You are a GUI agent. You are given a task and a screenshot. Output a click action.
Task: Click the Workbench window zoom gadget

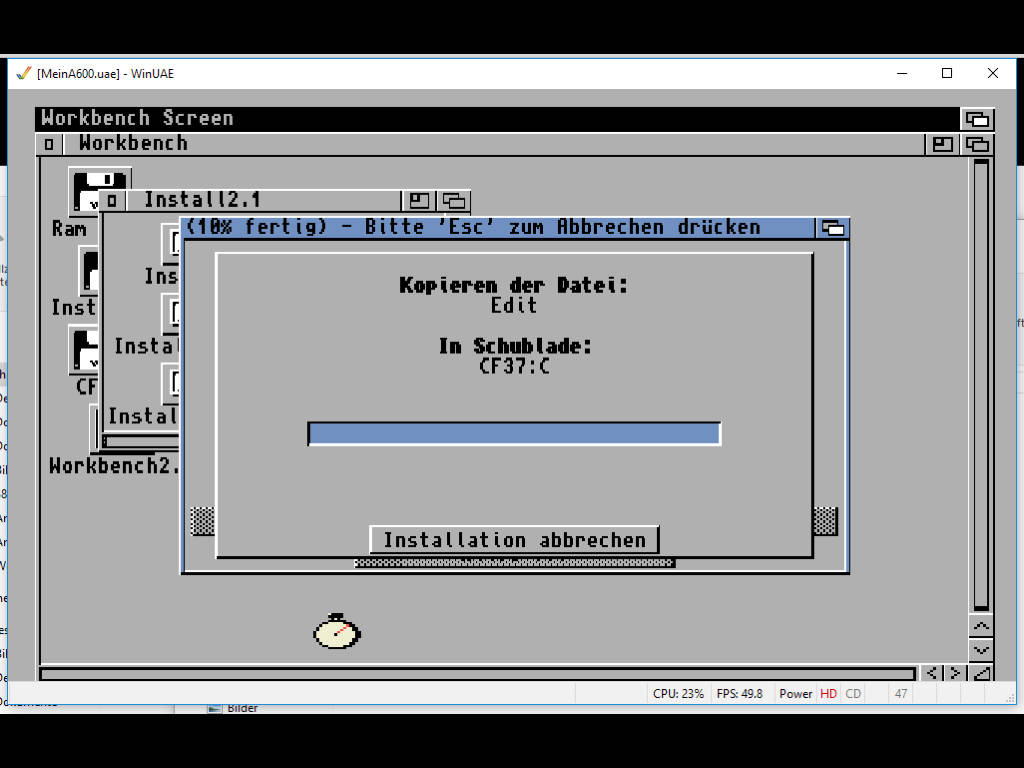942,144
